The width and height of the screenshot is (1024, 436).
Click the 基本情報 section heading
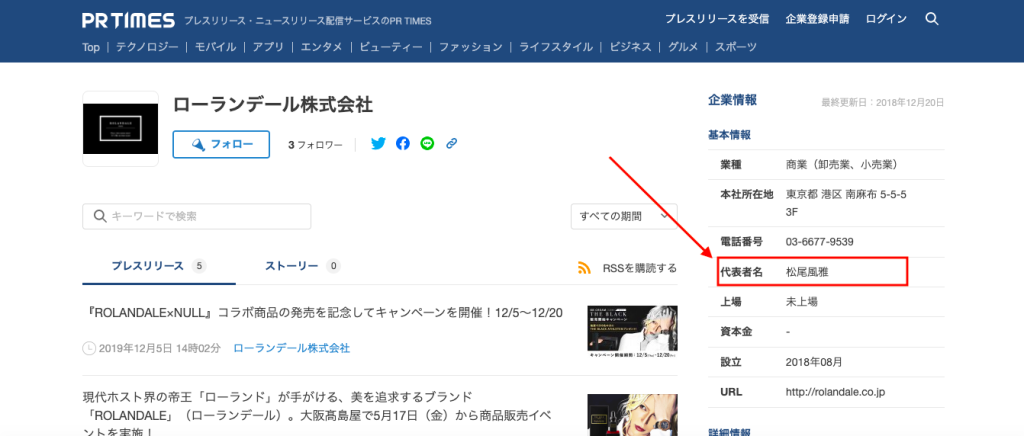point(729,135)
